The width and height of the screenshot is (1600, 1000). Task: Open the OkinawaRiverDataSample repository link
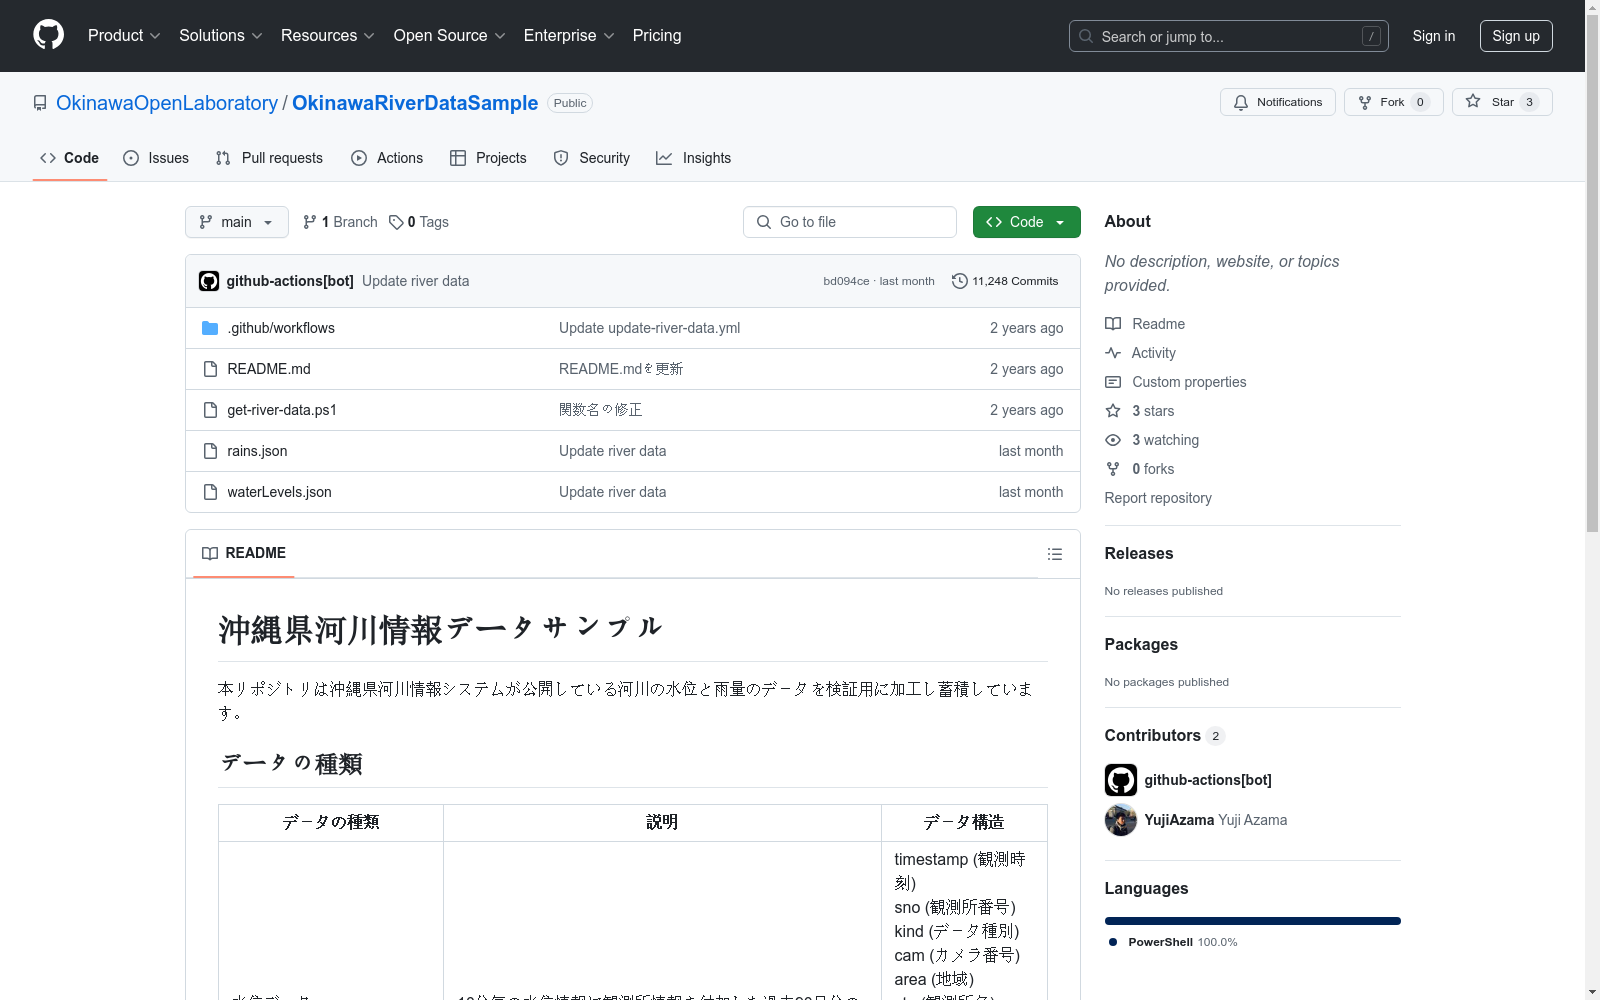click(x=415, y=103)
